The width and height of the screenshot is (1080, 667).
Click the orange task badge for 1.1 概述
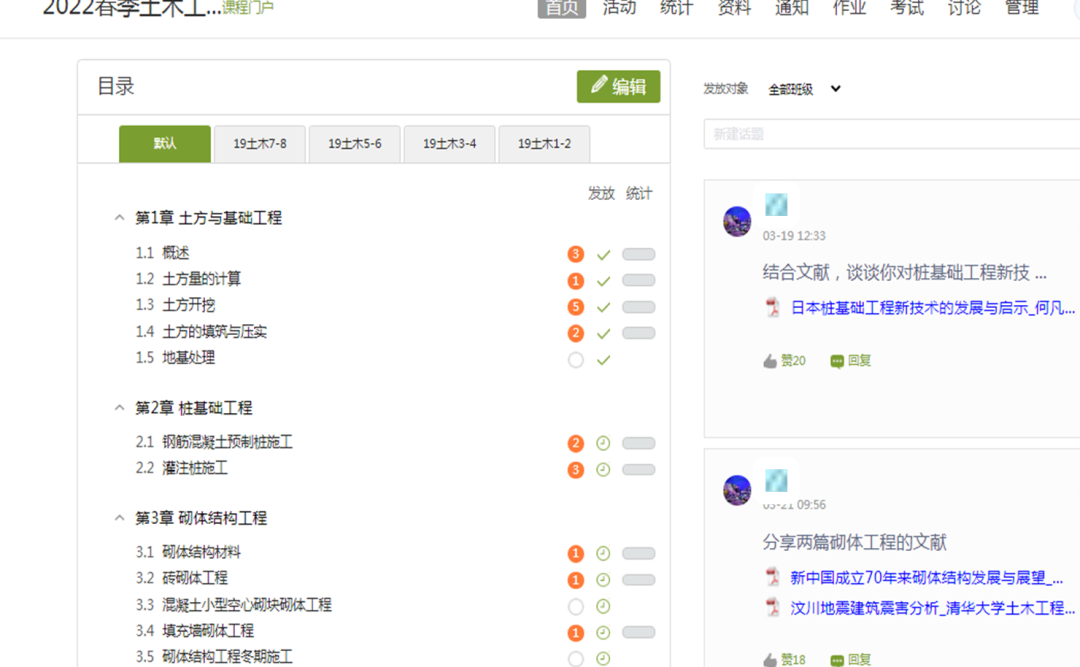point(575,254)
